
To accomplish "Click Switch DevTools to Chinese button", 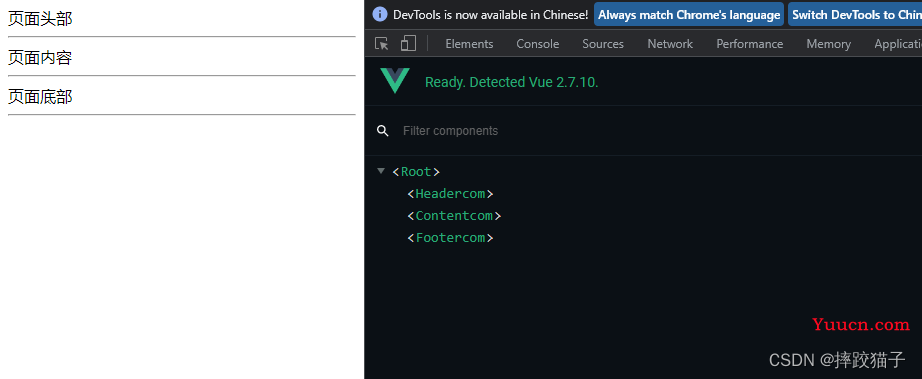I will (855, 15).
